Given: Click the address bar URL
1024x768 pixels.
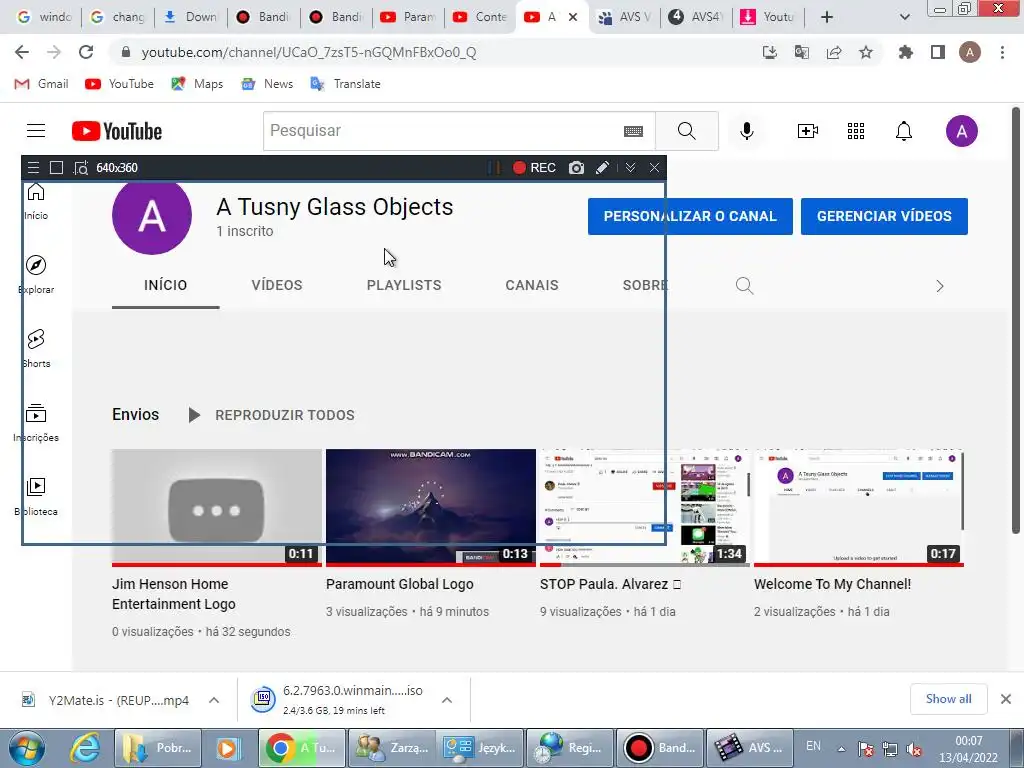Looking at the screenshot, I should 308,52.
